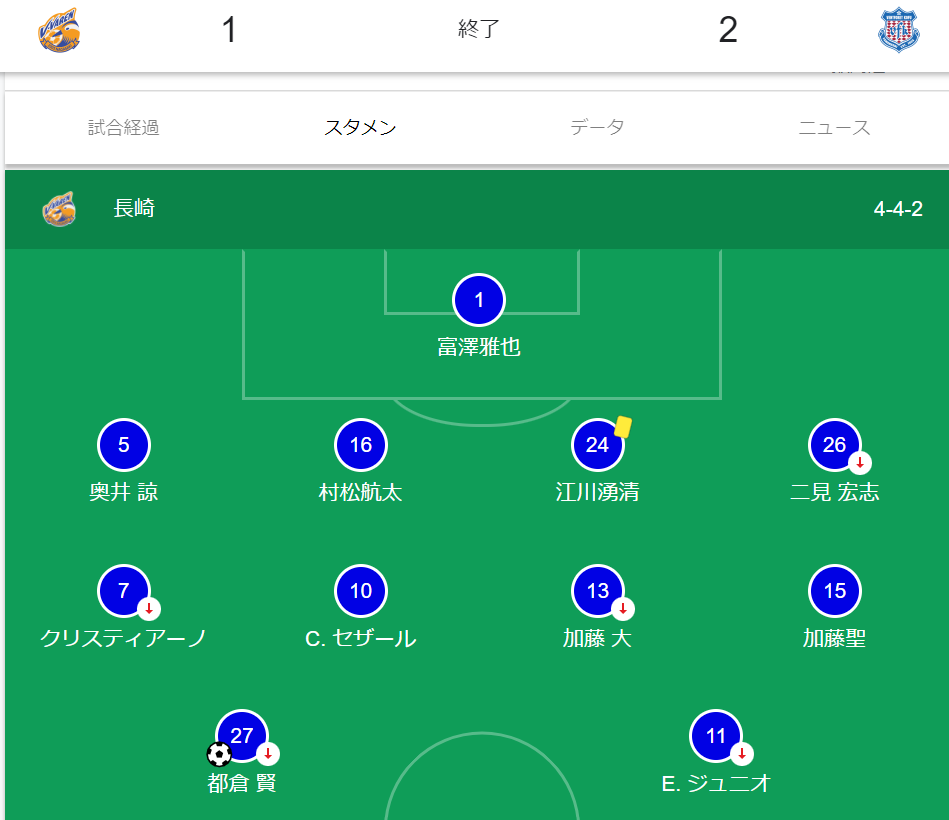Go to the ニュース tab
This screenshot has width=949, height=820.
tap(834, 128)
